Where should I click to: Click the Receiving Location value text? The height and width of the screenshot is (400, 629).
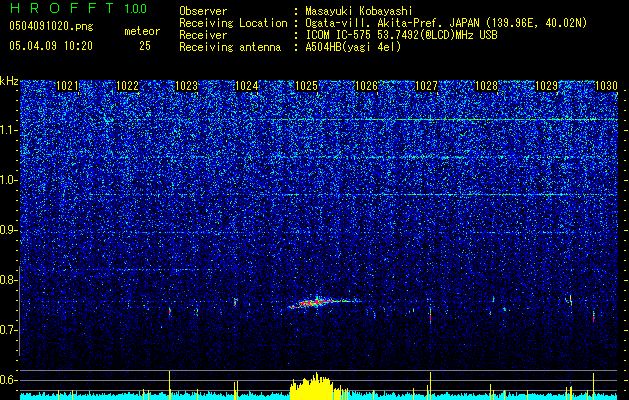click(446, 23)
